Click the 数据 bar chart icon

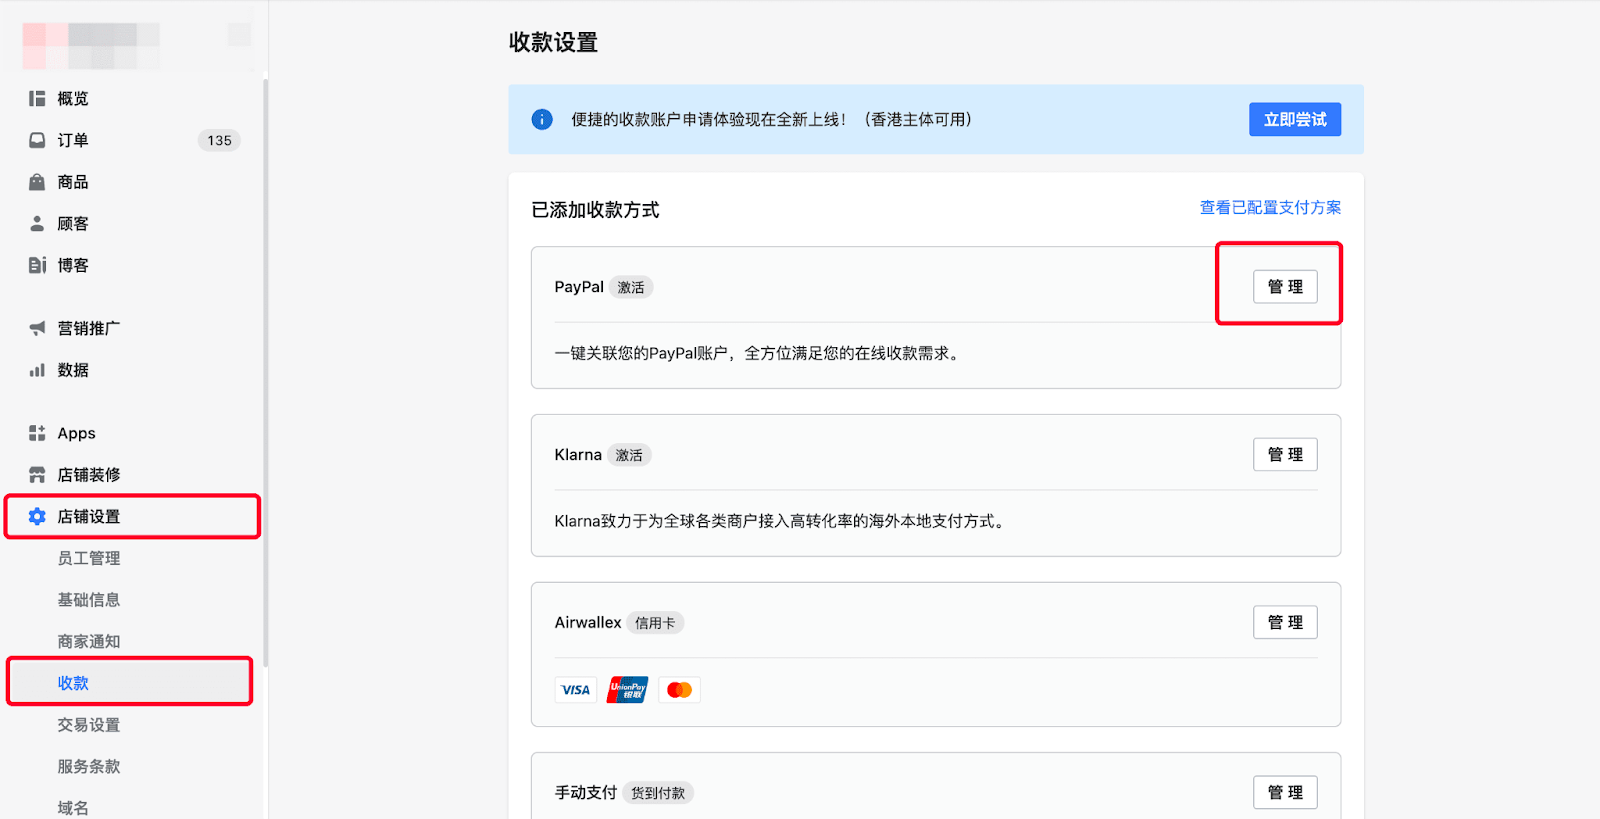coord(37,370)
